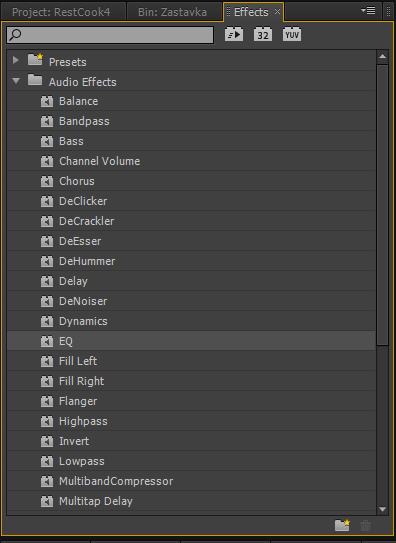Click the Presets folder label
The image size is (396, 543).
coord(68,62)
